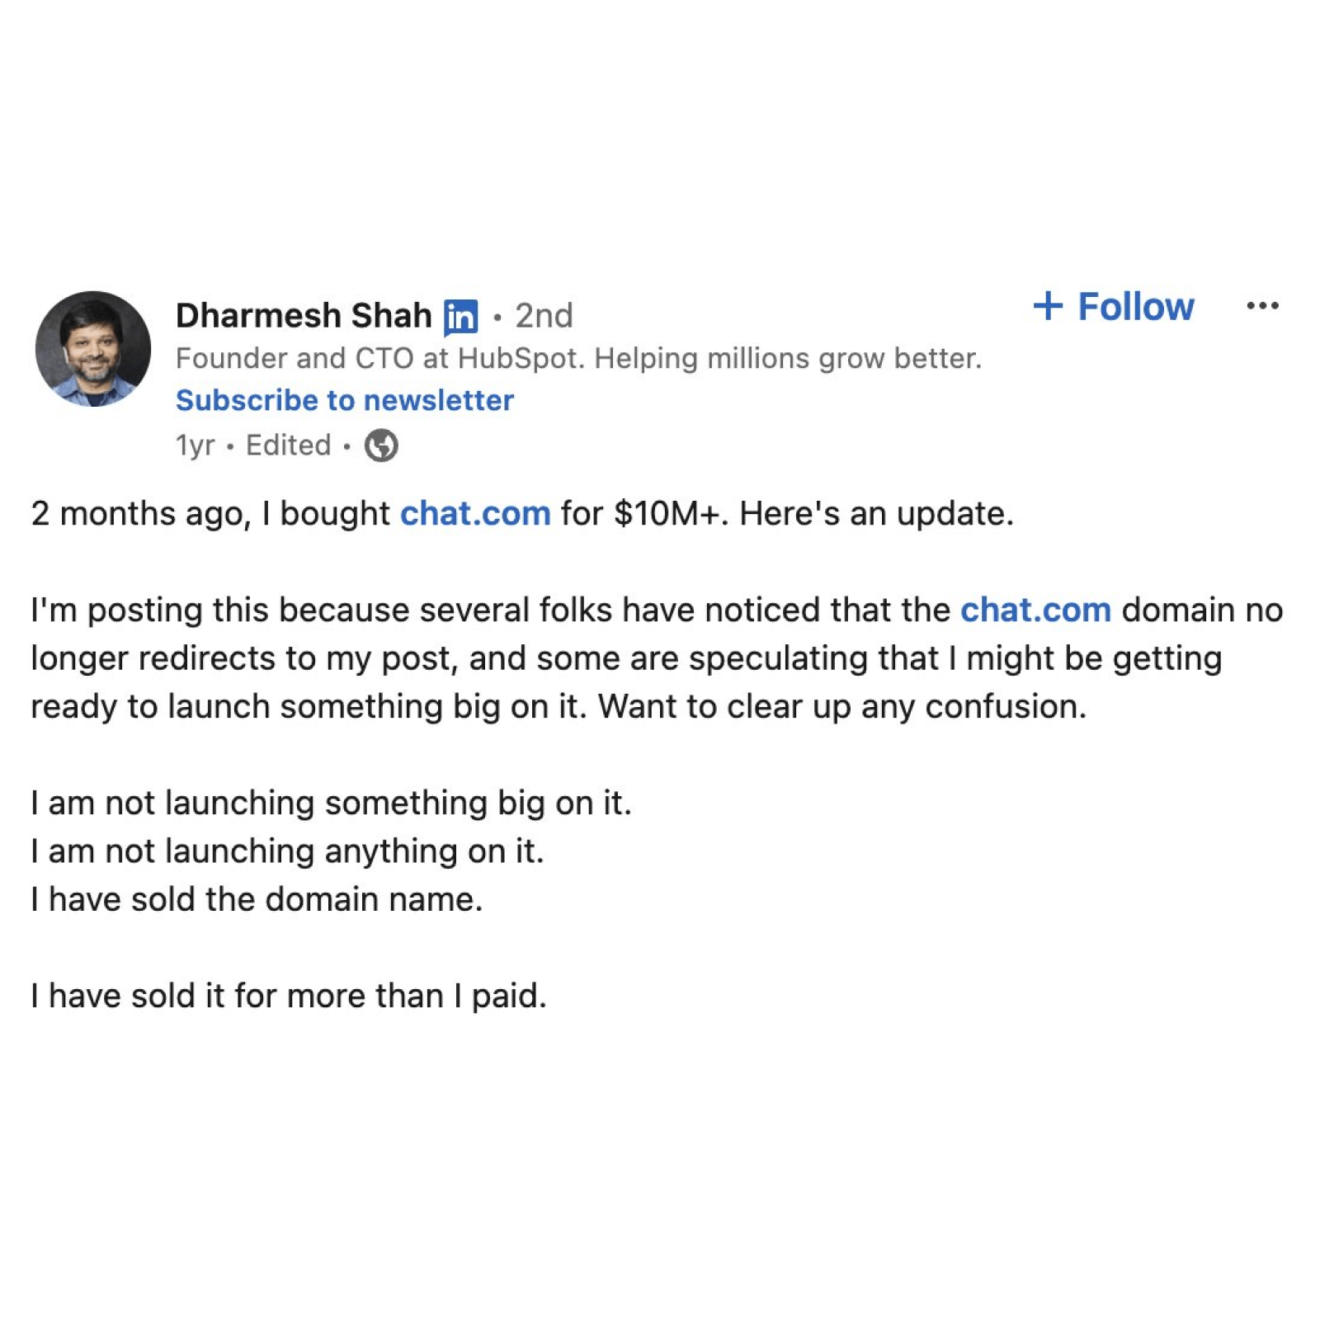Click the '1yr' post timestamp

tap(195, 445)
